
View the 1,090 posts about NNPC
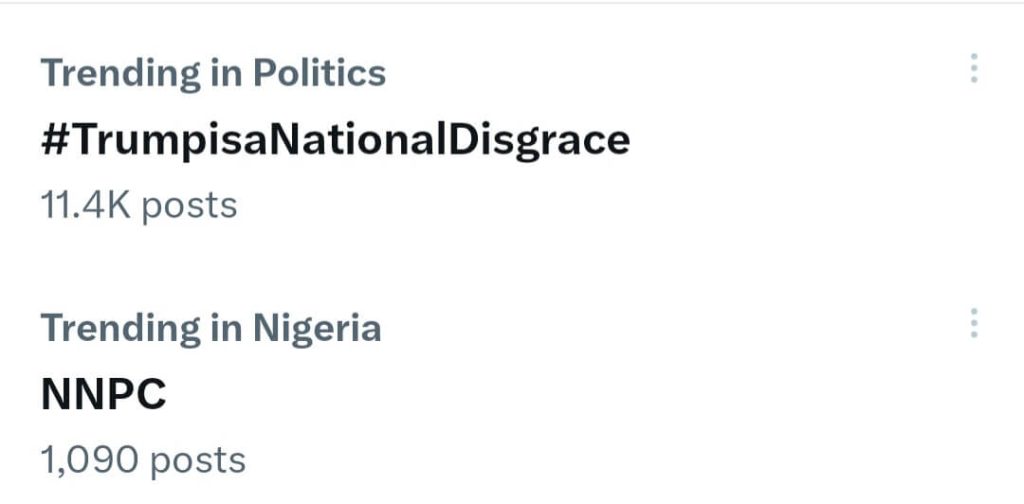[x=142, y=460]
